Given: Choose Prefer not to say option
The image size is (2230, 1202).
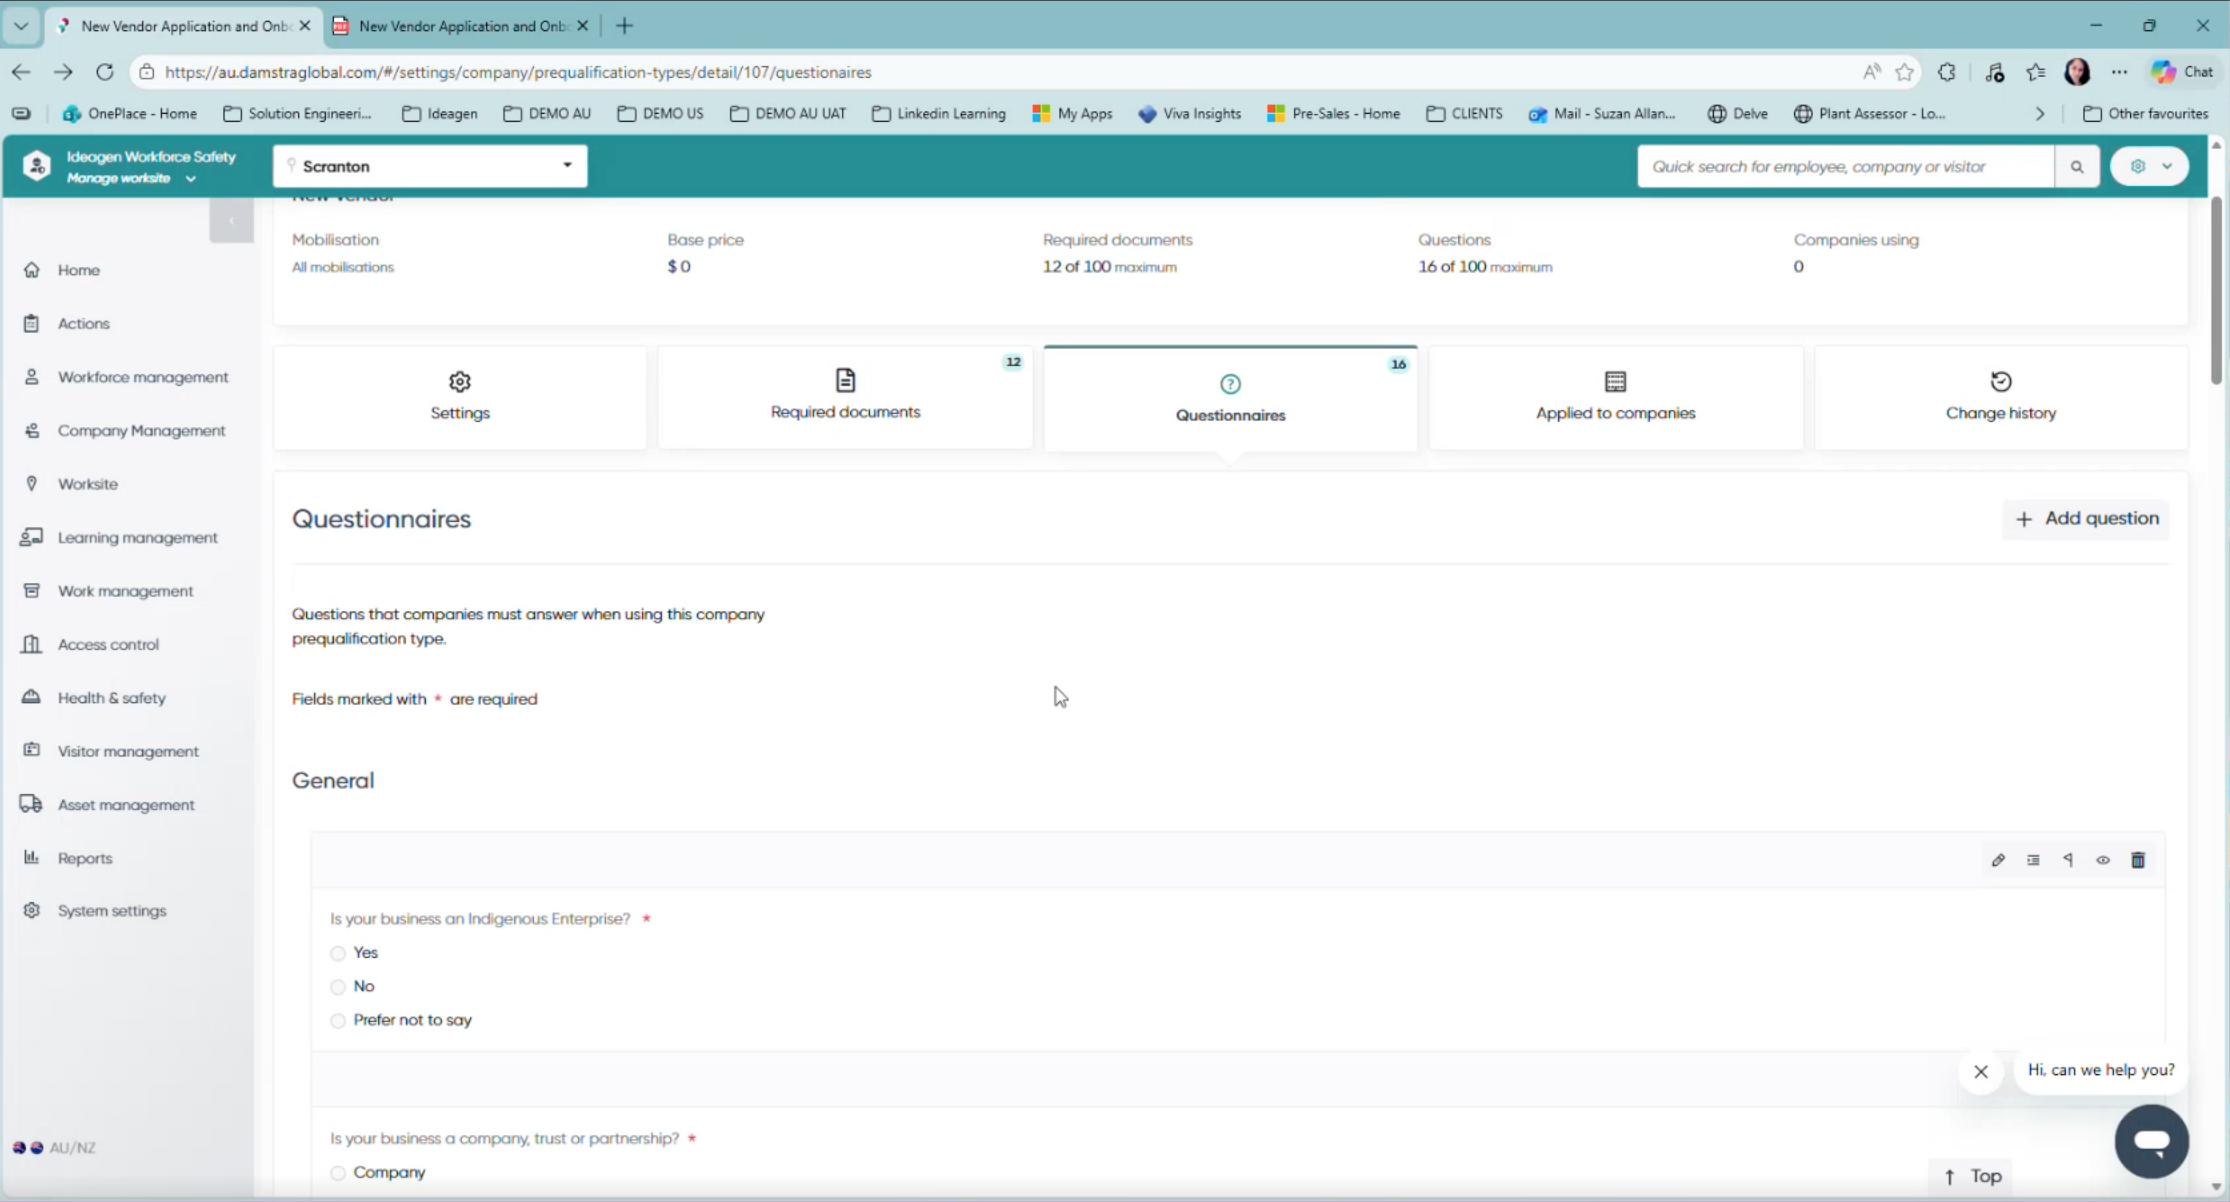Looking at the screenshot, I should click(x=338, y=1020).
